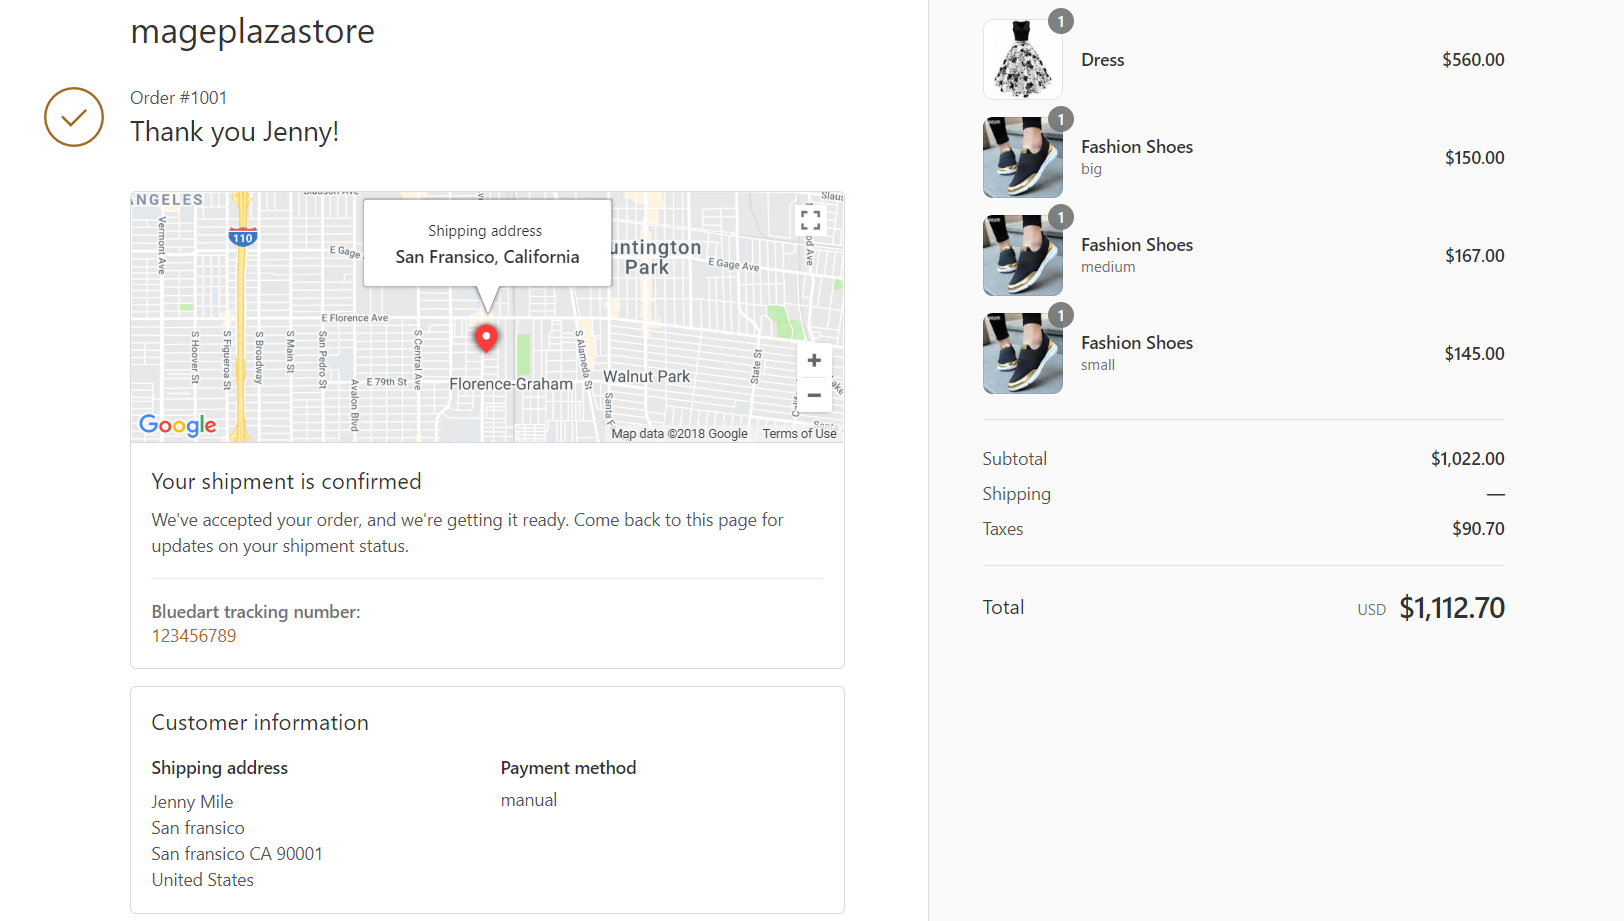Click the Dress item name
This screenshot has height=921, width=1624.
pyautogui.click(x=1103, y=60)
